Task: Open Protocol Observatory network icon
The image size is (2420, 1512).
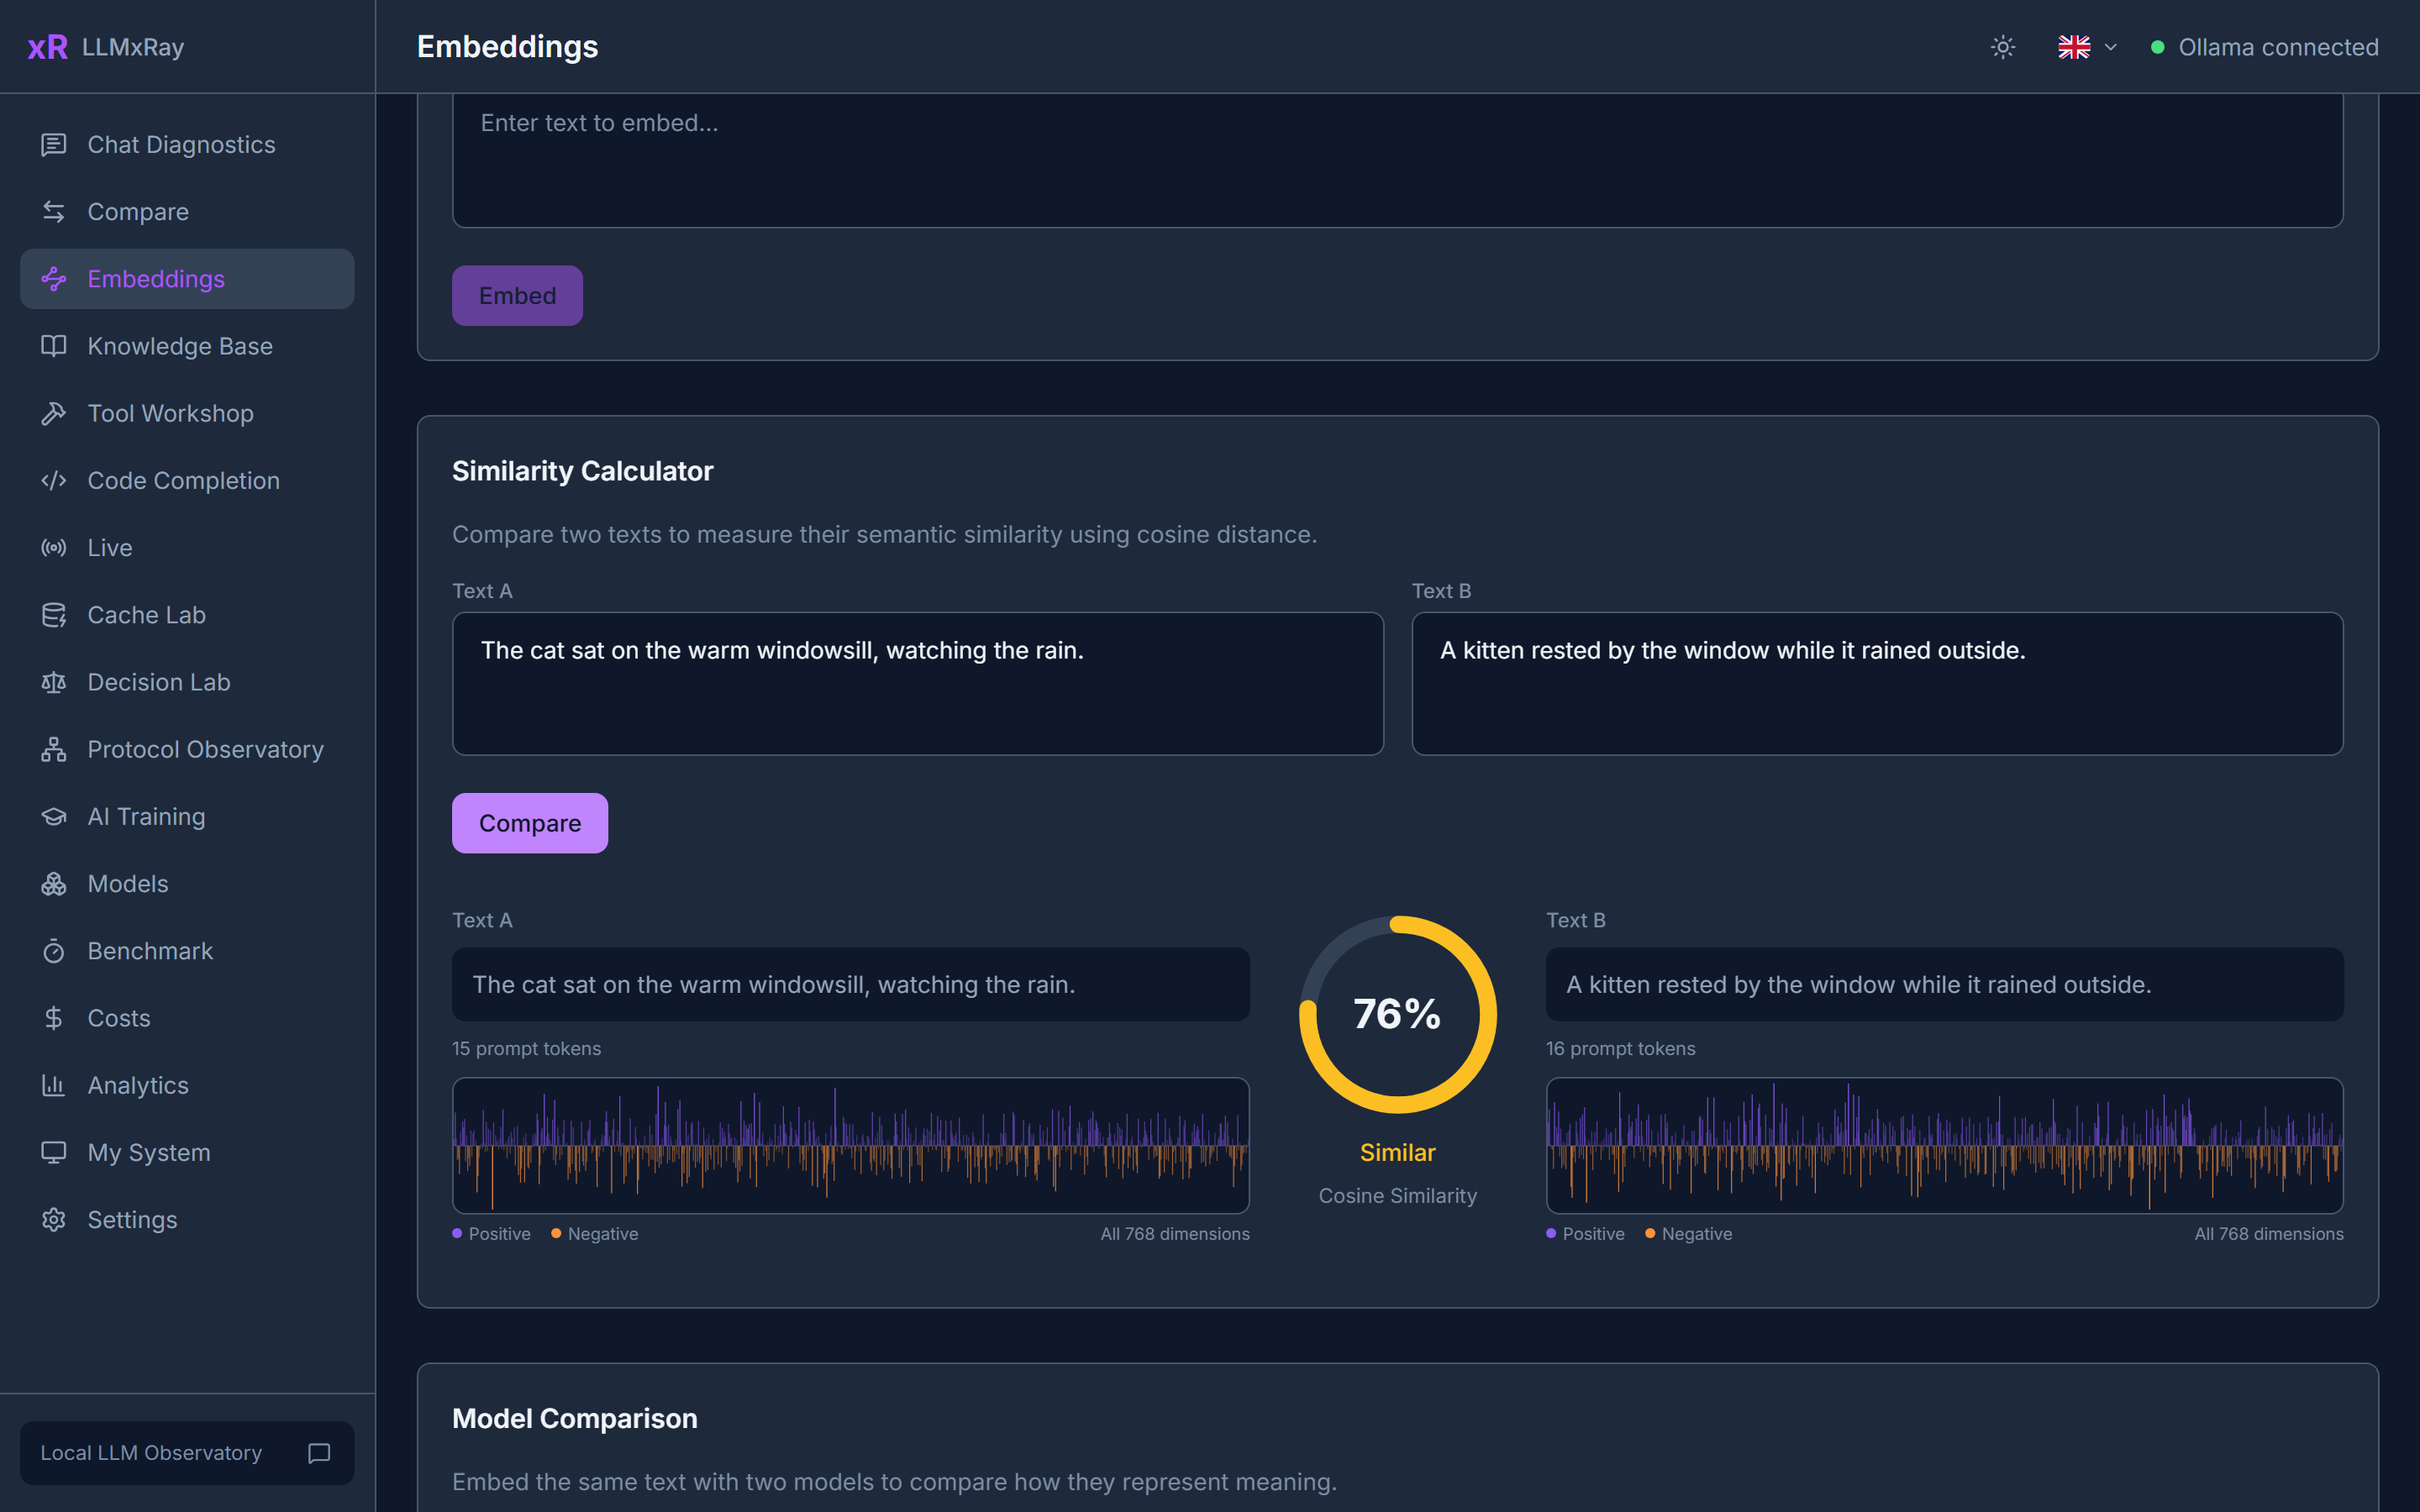Action: (53, 749)
